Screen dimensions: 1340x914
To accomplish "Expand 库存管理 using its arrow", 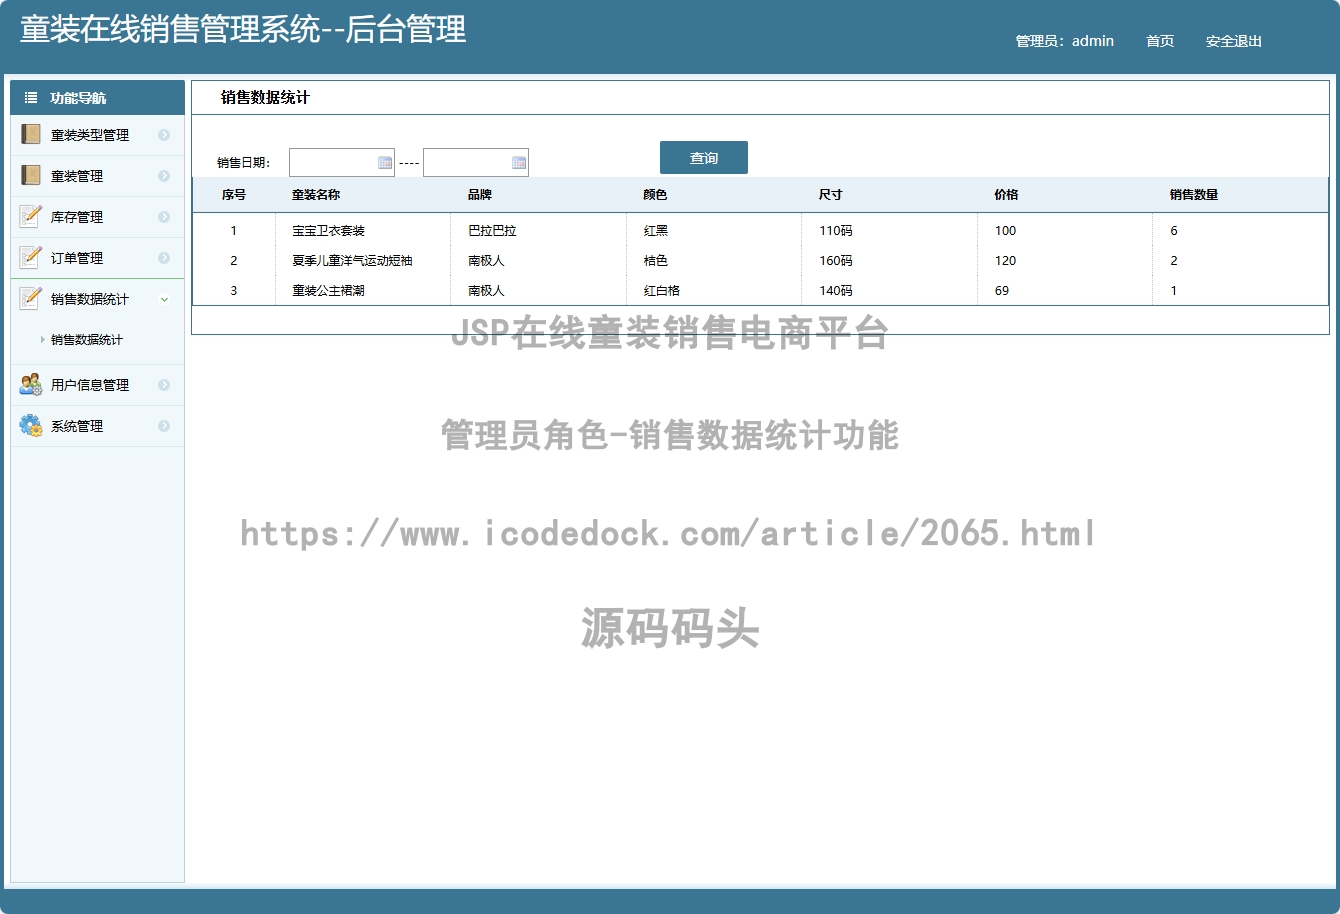I will 164,217.
